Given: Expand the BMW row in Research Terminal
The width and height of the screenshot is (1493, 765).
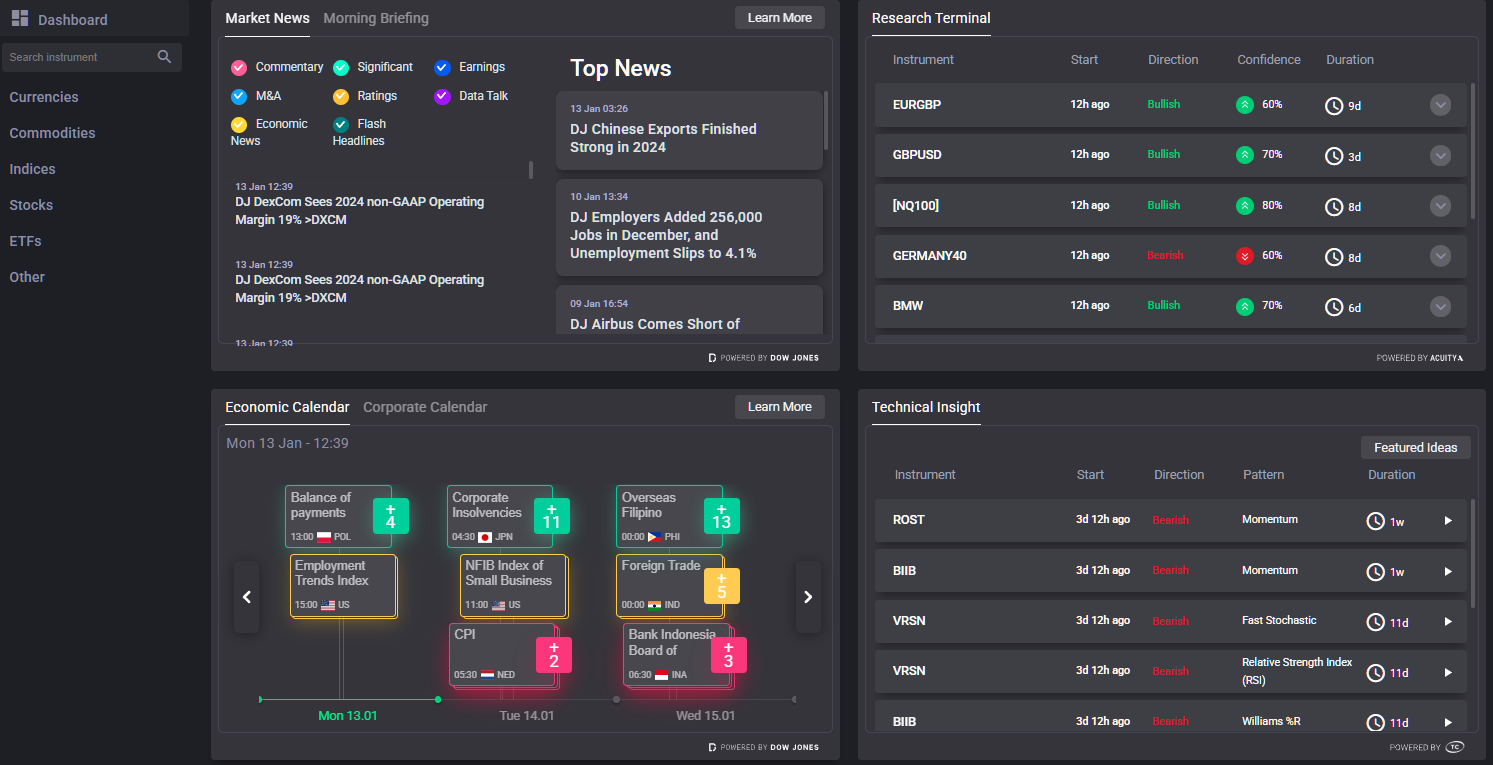Looking at the screenshot, I should coord(1440,306).
